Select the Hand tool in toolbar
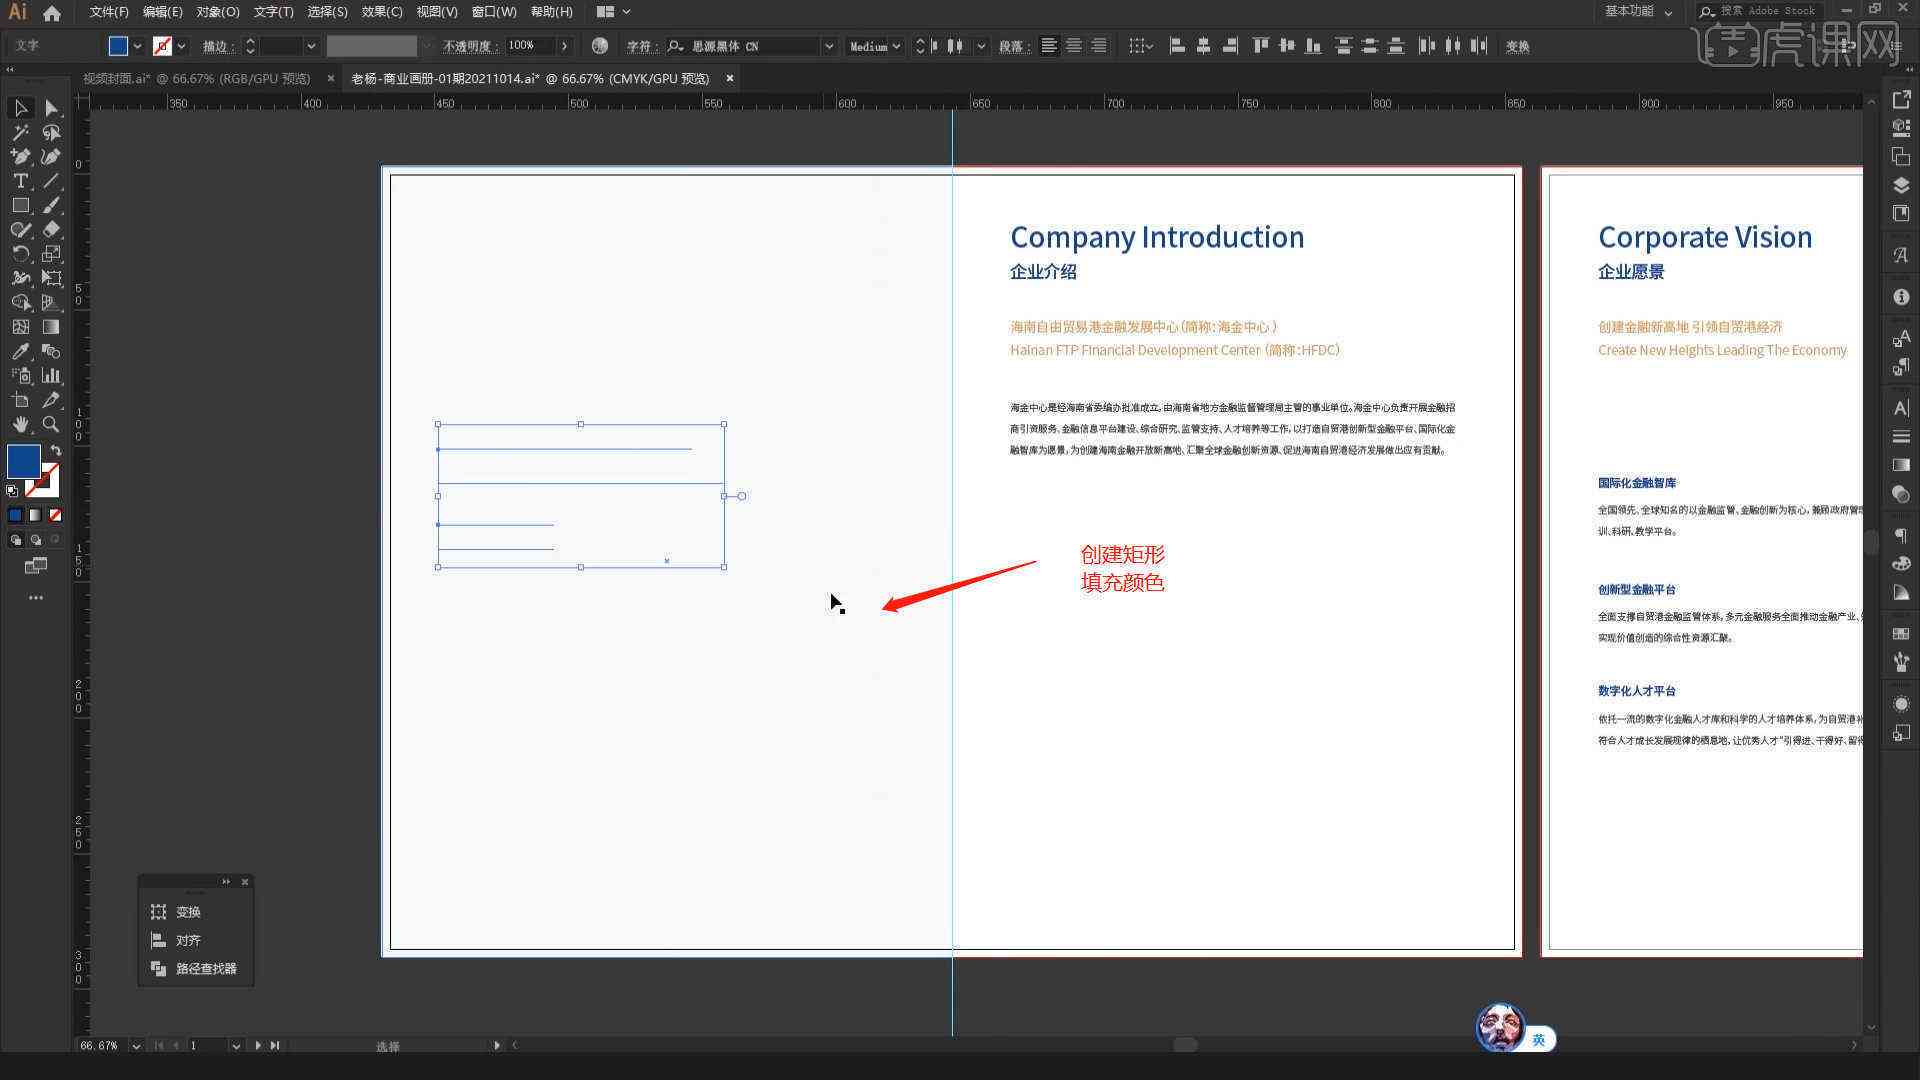This screenshot has width=1920, height=1080. point(18,422)
